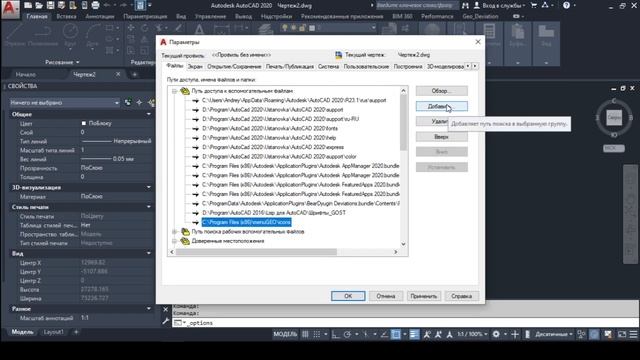Expand the working support file search path node
640x360 pixels.
pyautogui.click(x=175, y=231)
